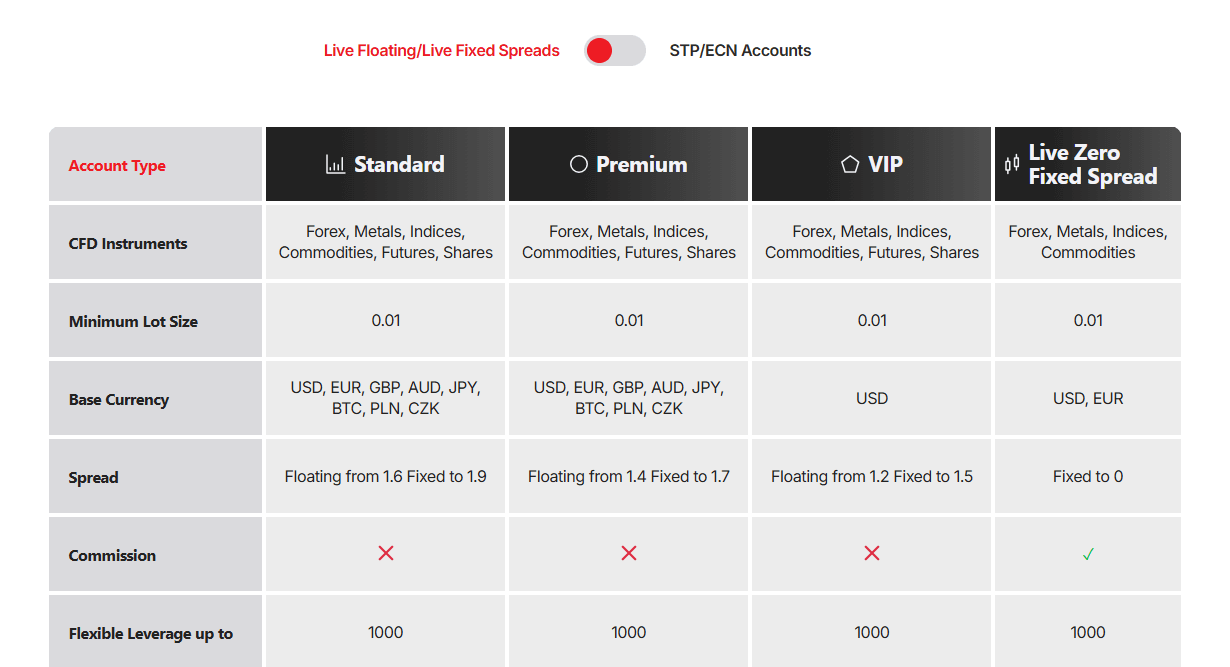Click the Flexible Leverage up to row label

coord(151,633)
